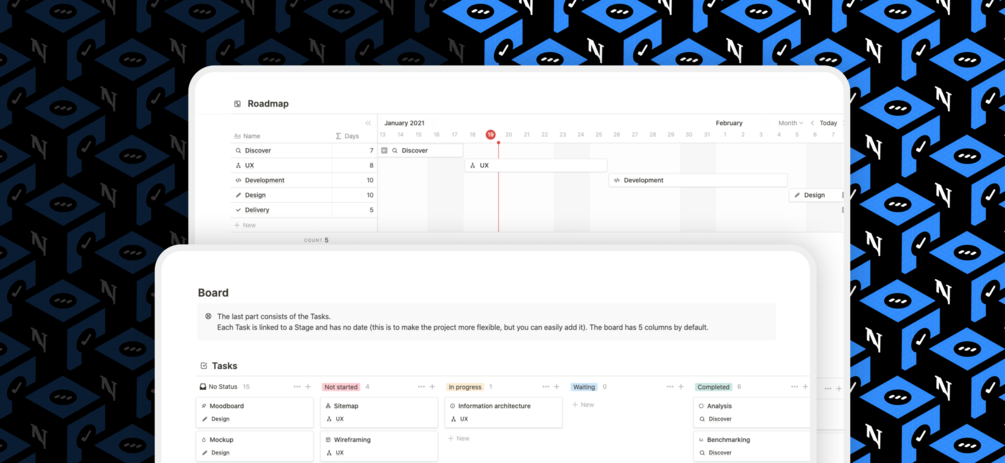The width and height of the screenshot is (1005, 463).
Task: Open the Analysis task card
Action: 752,412
